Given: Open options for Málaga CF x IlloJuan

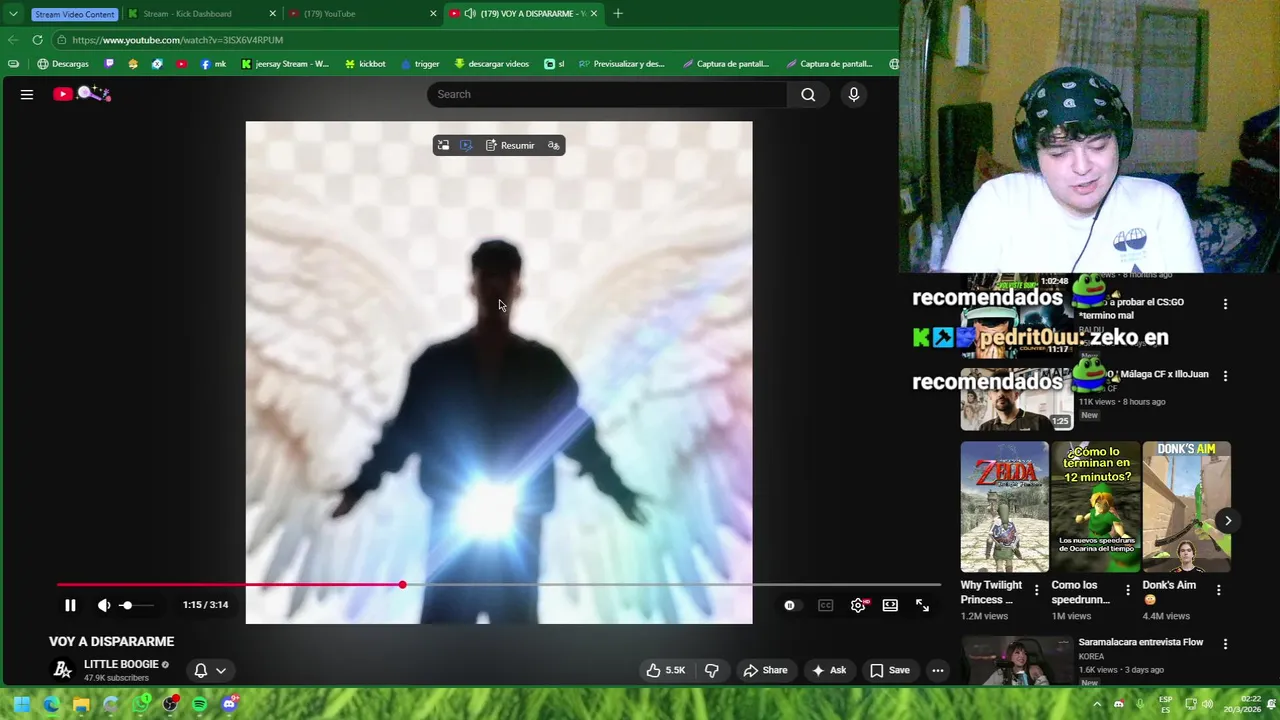Looking at the screenshot, I should pyautogui.click(x=1225, y=376).
